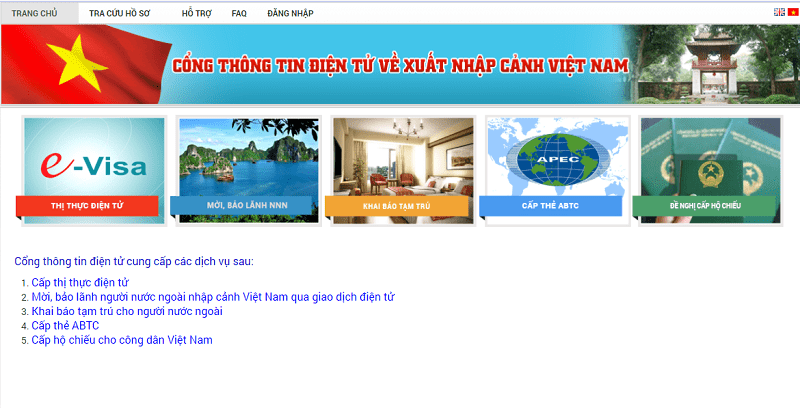
Task: Open the TRANG CHỦ menu item
Action: tap(34, 13)
